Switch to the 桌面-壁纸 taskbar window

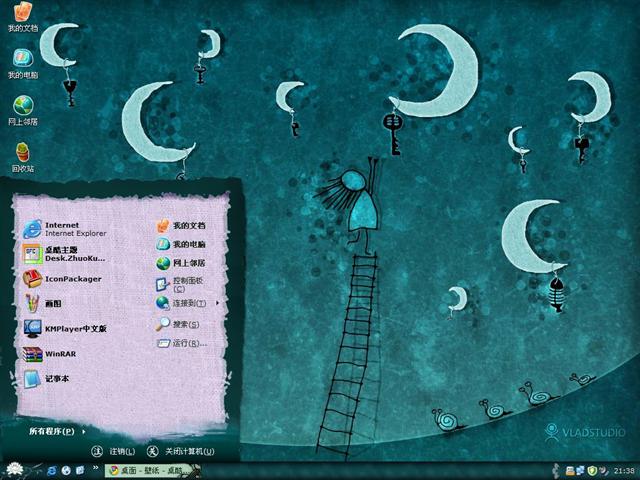(150, 470)
